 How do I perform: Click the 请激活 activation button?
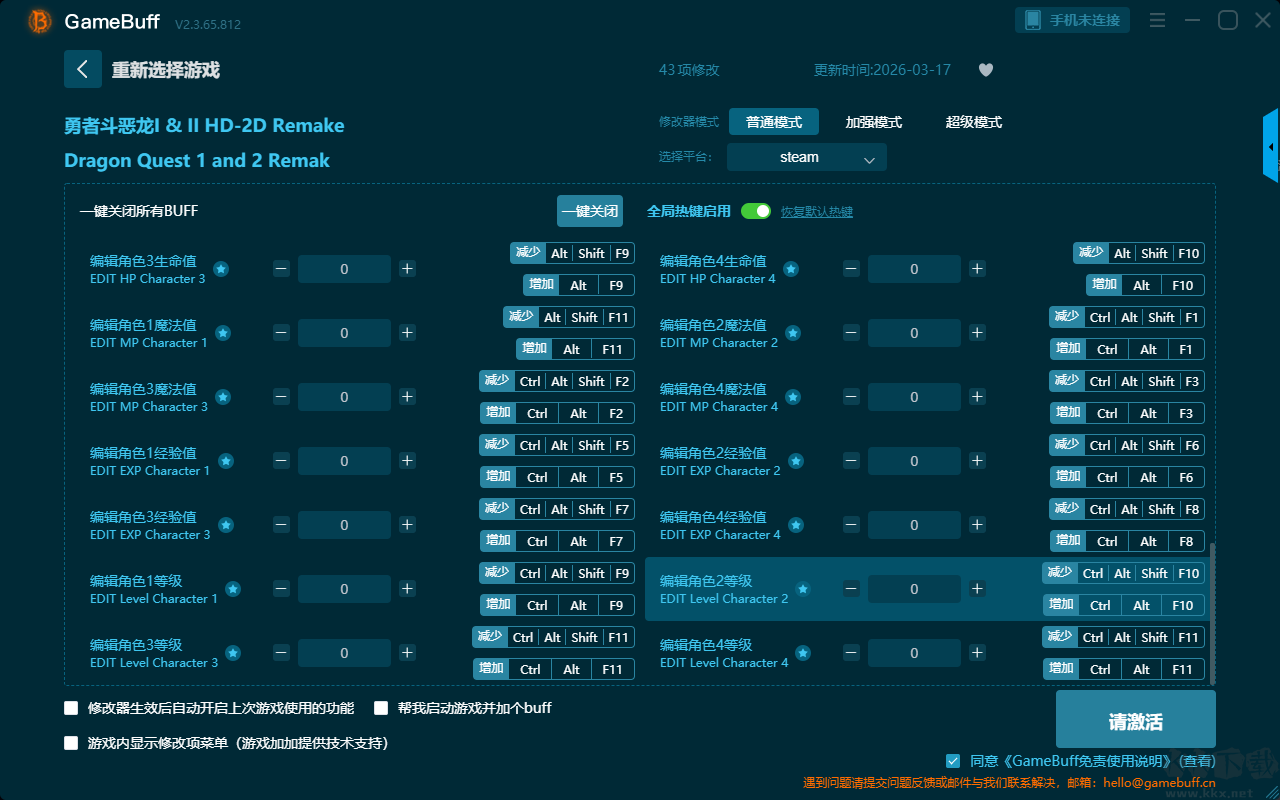tap(1136, 719)
